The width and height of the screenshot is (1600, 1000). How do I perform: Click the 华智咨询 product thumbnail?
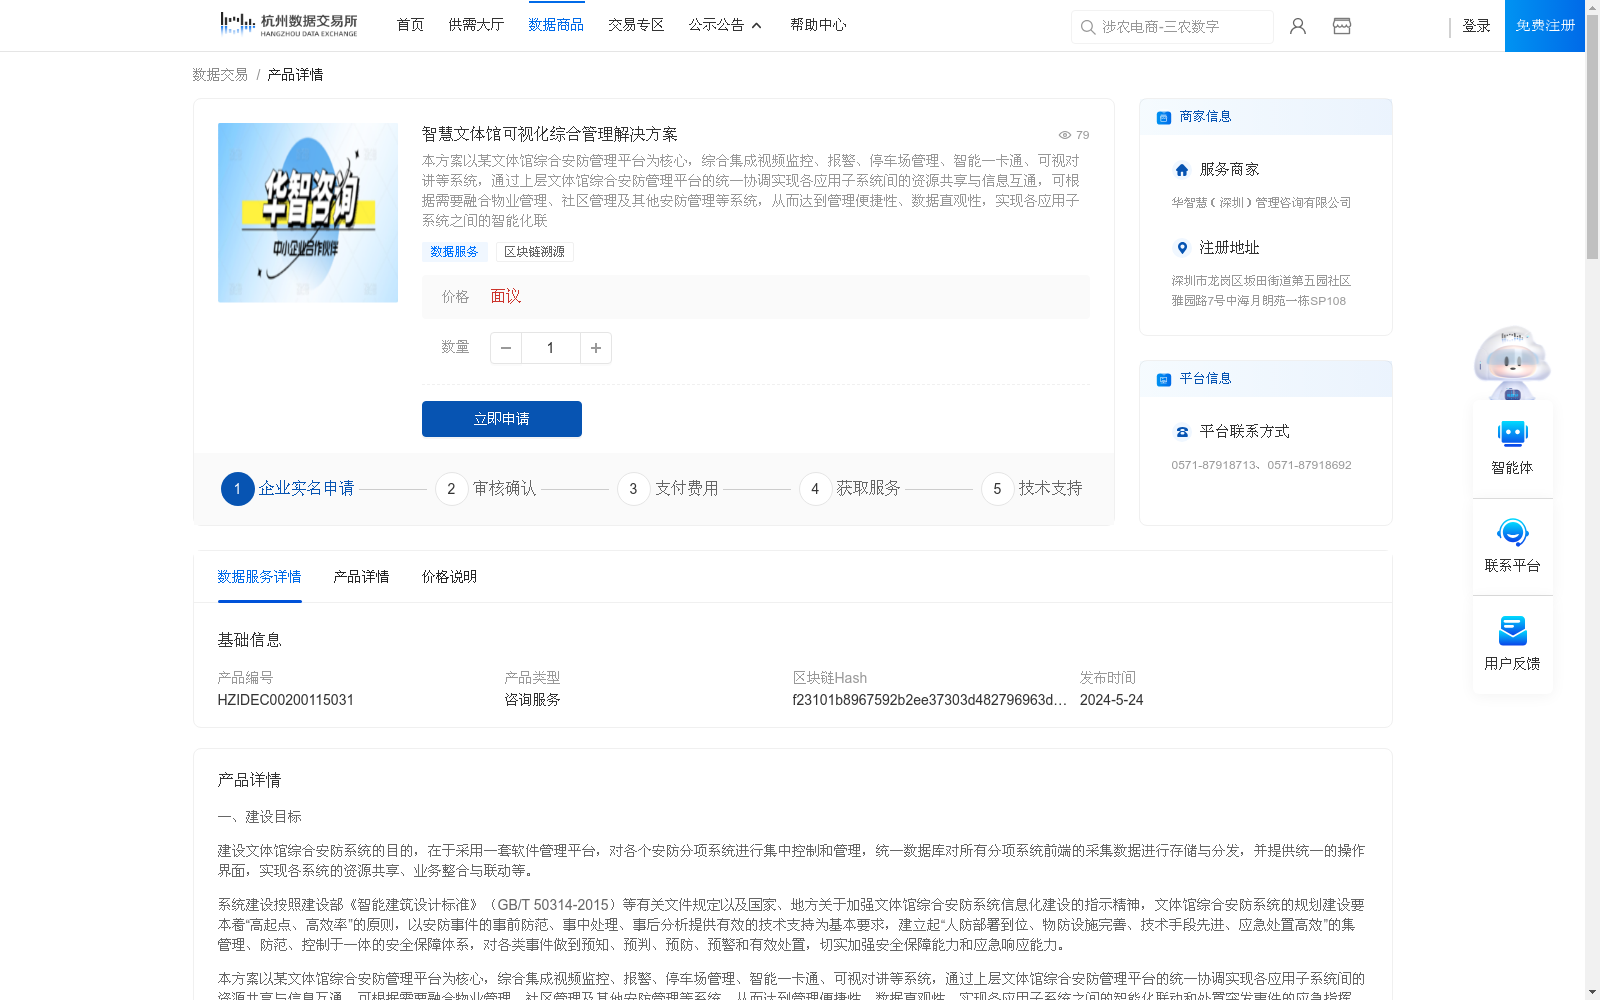pyautogui.click(x=308, y=213)
